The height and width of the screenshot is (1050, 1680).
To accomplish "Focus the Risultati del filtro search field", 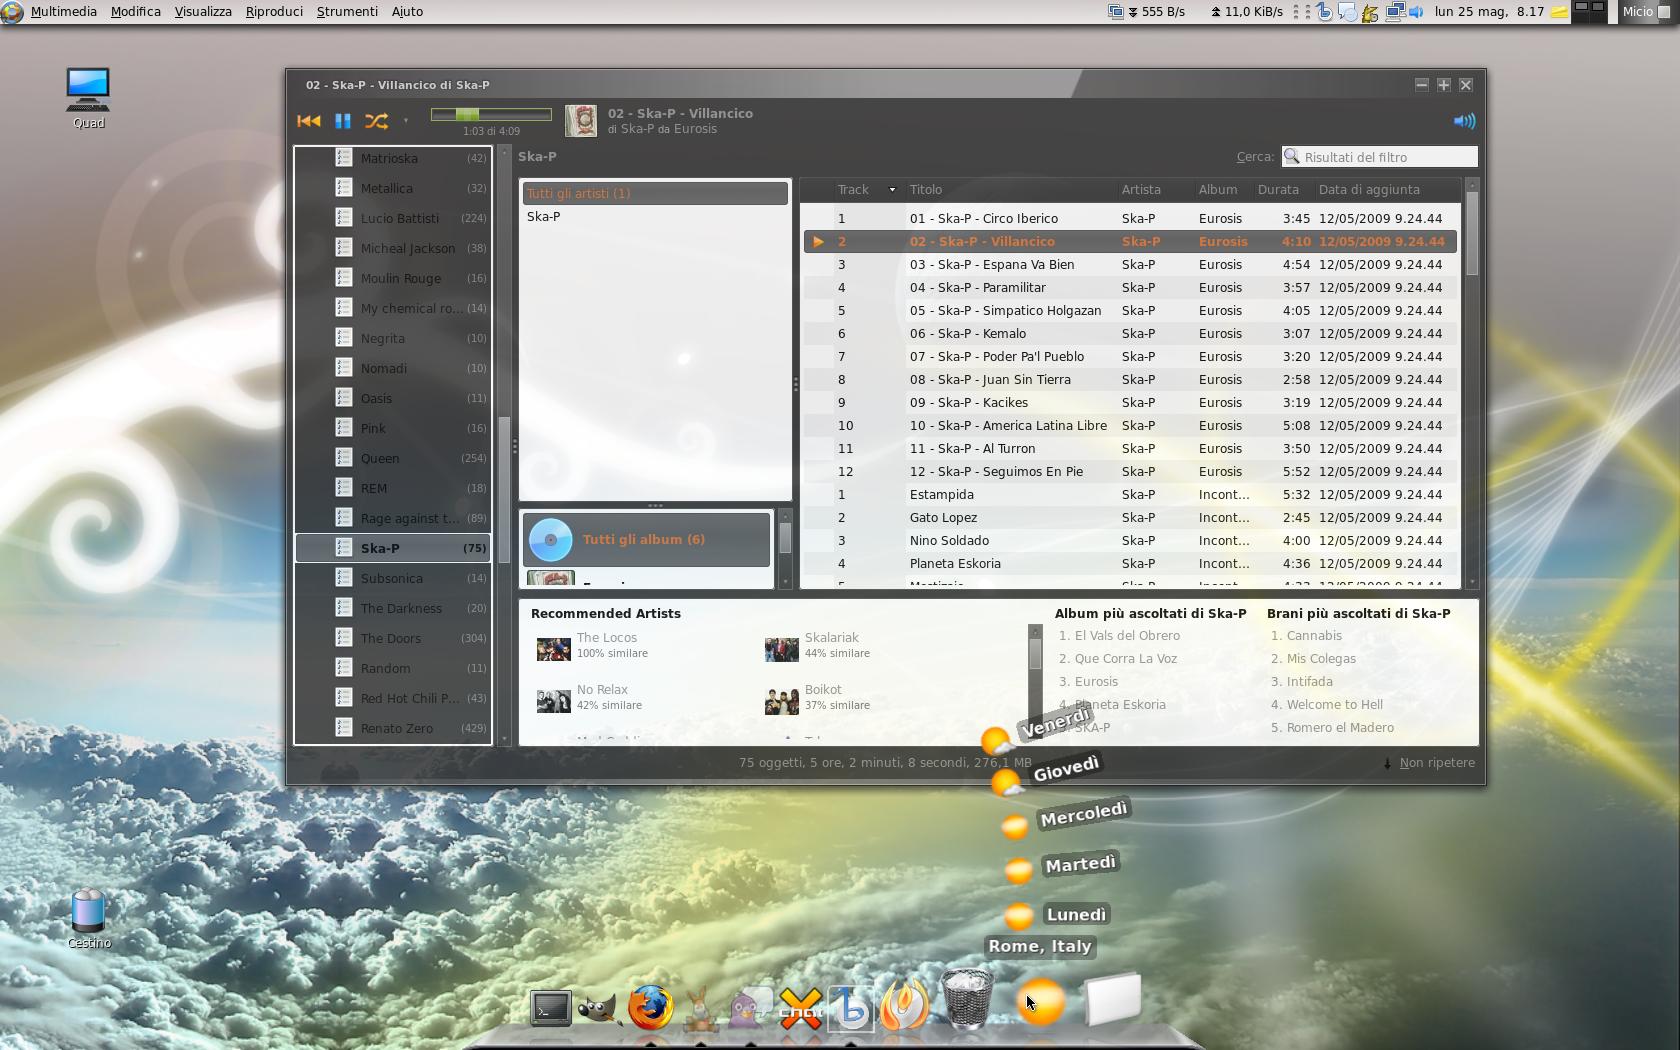I will click(x=1380, y=157).
